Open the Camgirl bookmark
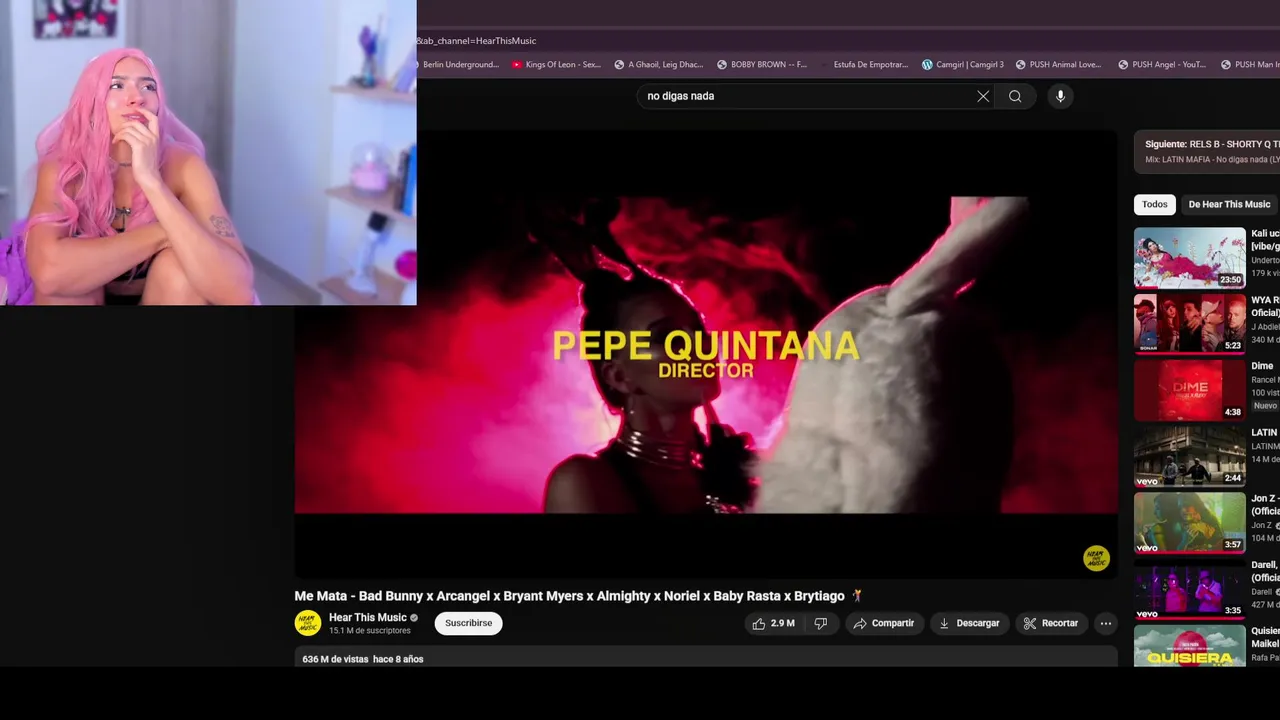Screen dimensions: 1280x720 point(963,64)
